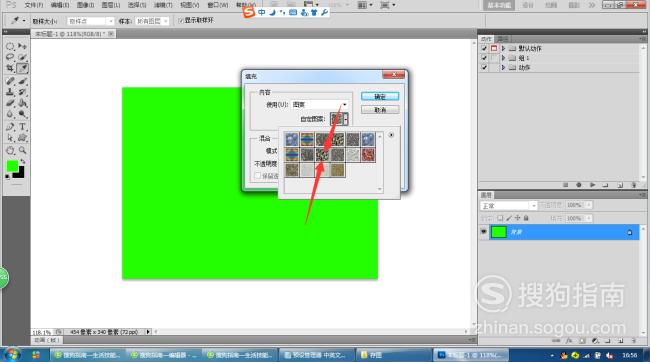
Task: Select the Quick Selection tool
Action: click(22, 57)
